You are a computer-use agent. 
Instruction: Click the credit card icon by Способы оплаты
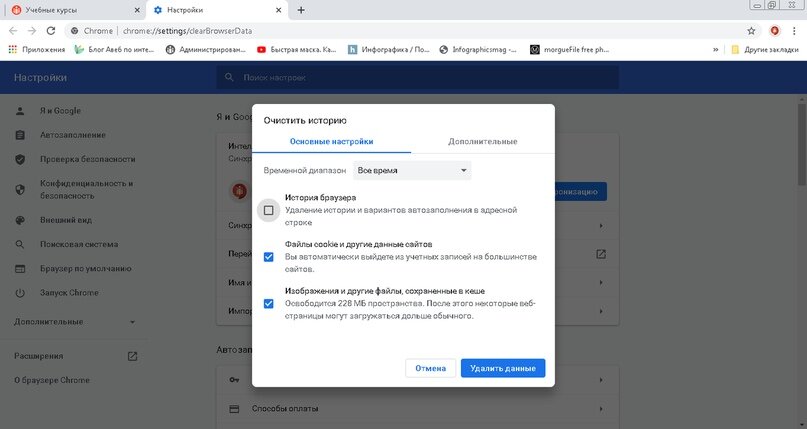pyautogui.click(x=234, y=409)
